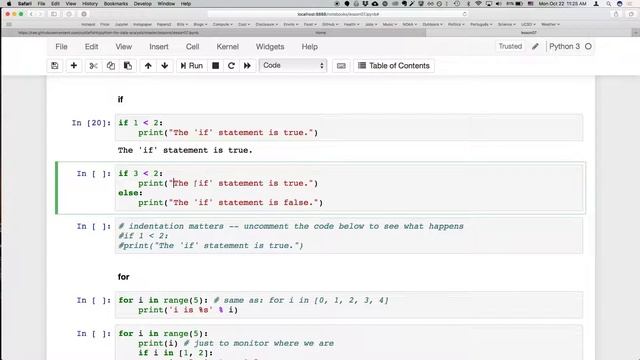Open the Safari Develop menu
The image size is (640, 360).
[142, 4]
